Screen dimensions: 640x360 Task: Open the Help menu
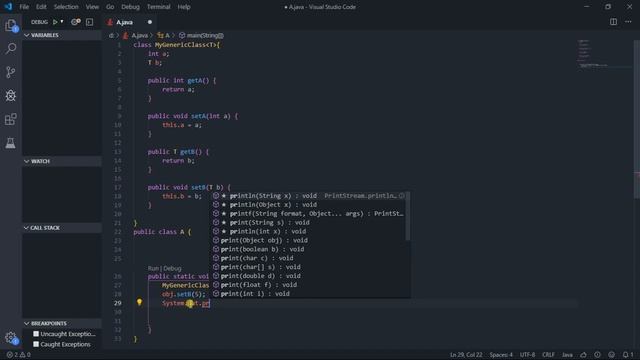[184, 7]
